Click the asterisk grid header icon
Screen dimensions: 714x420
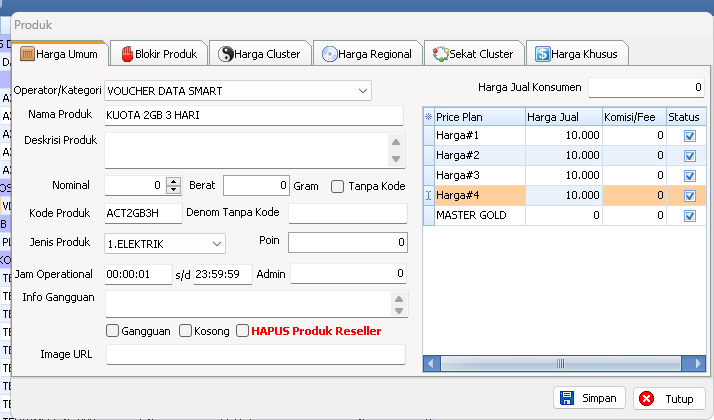428,117
